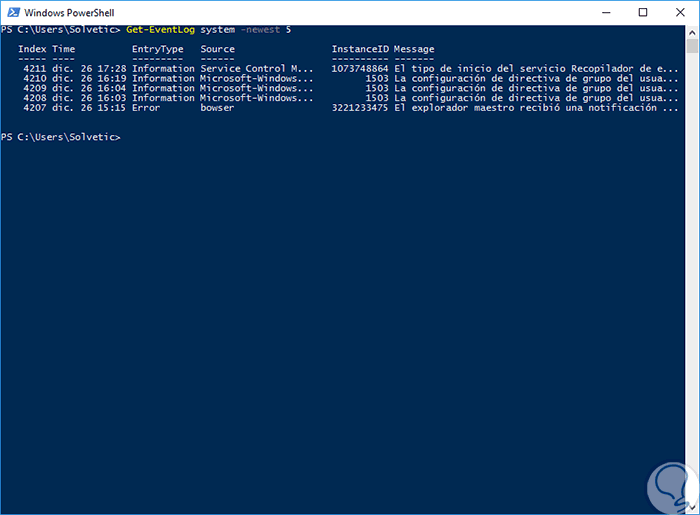Click the Time column header

pos(63,49)
